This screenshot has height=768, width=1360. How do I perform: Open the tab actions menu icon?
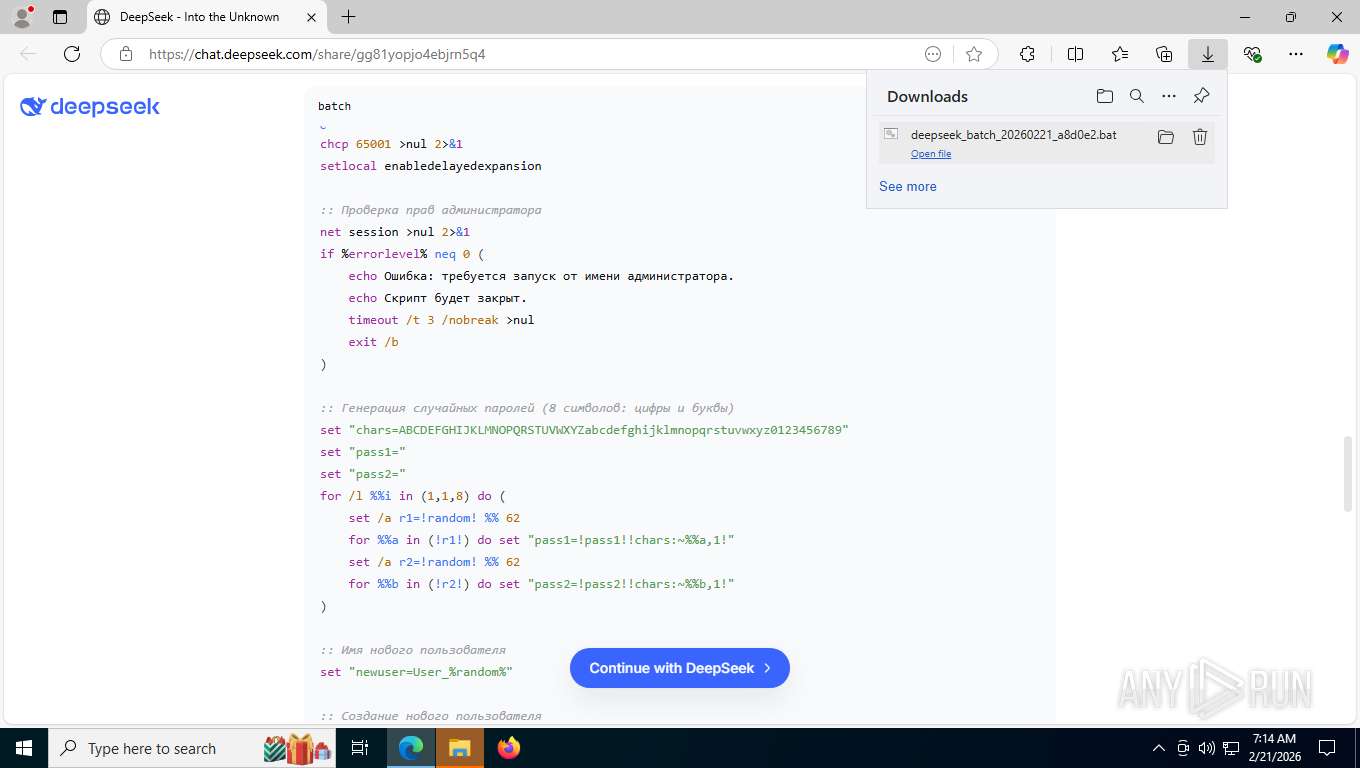[x=60, y=17]
